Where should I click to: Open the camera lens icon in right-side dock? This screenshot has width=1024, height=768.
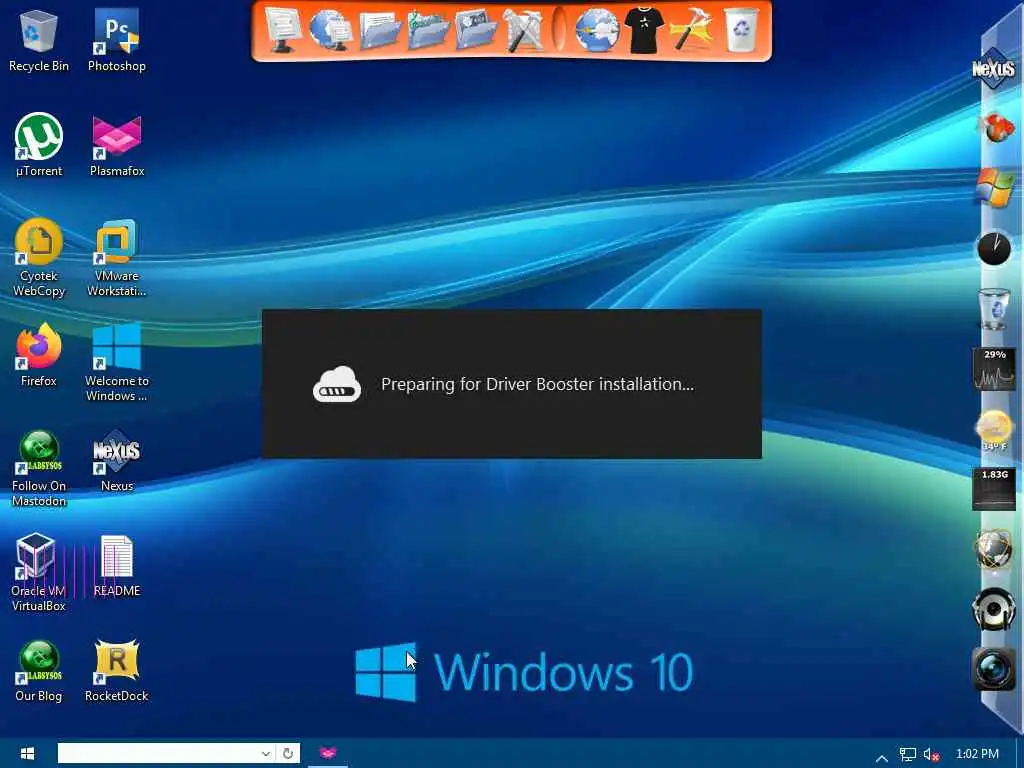(x=994, y=669)
